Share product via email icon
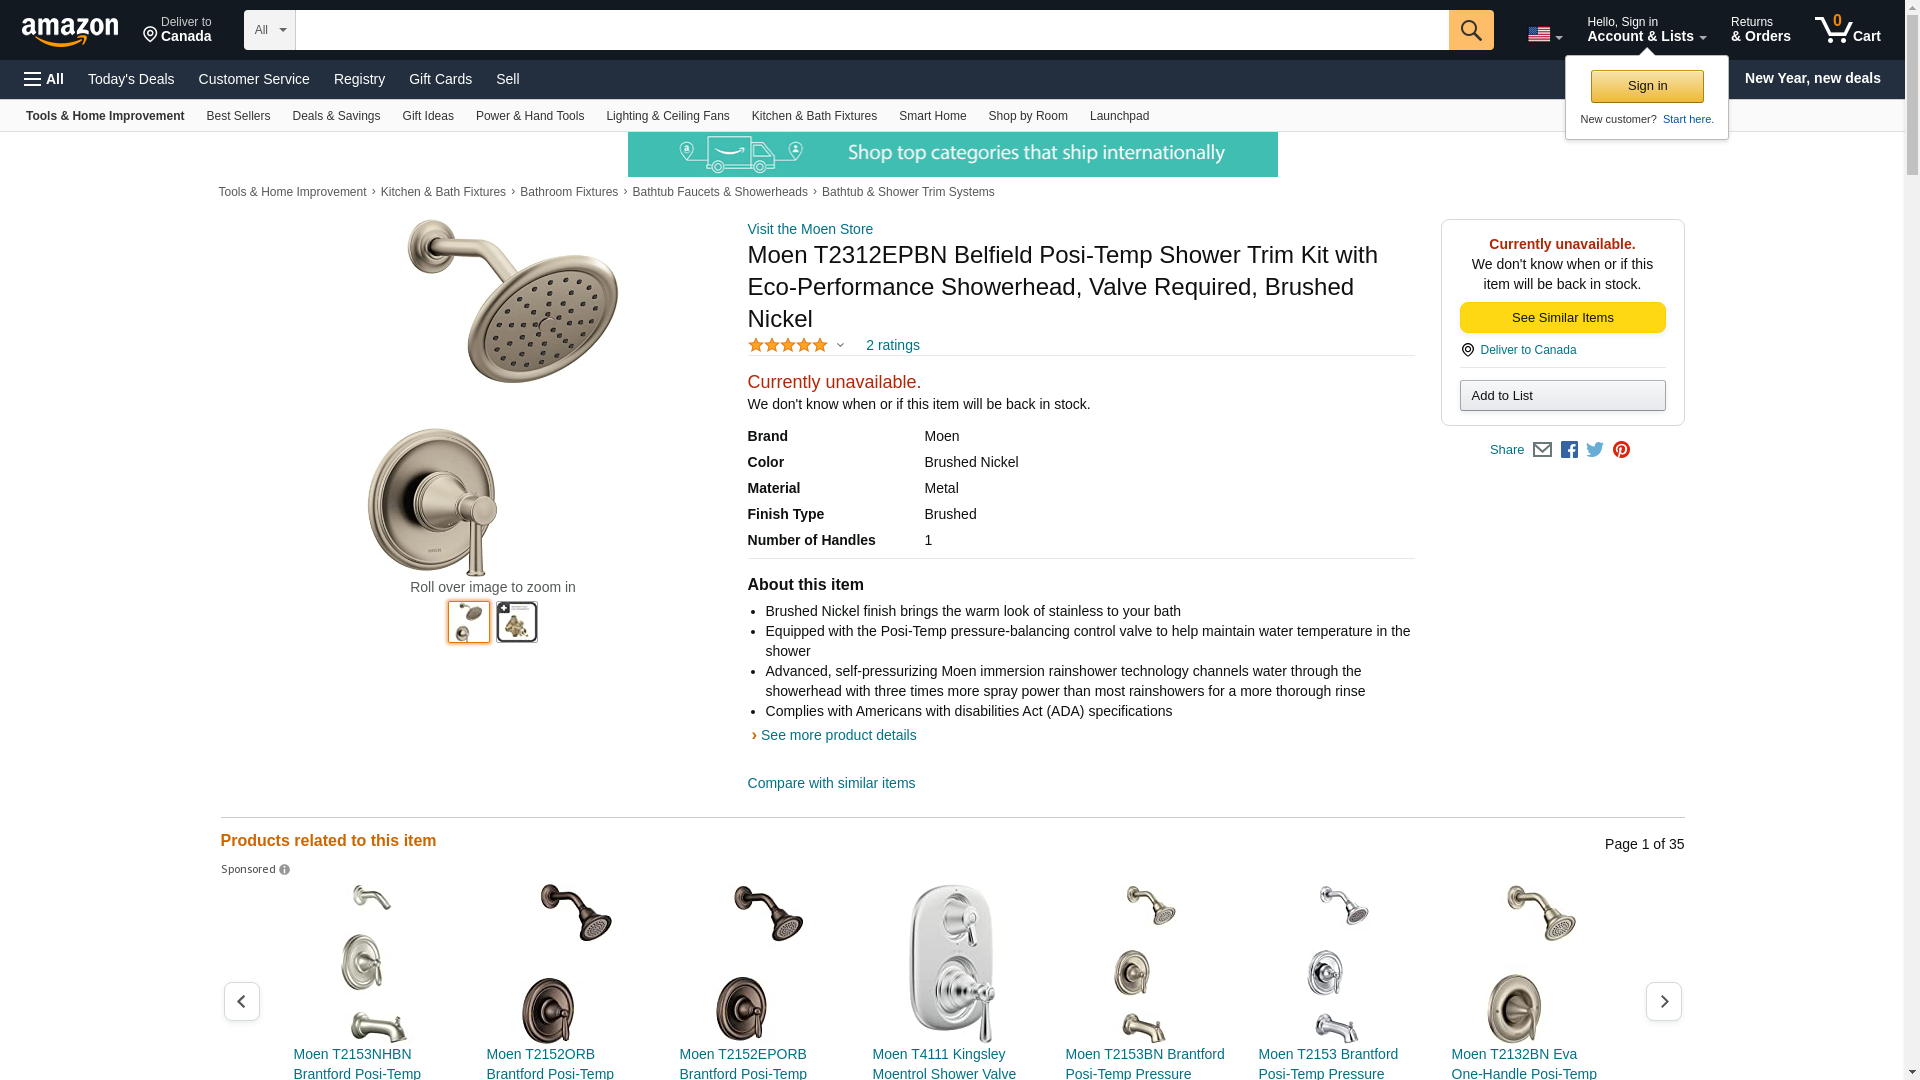Viewport: 1920px width, 1080px height. coord(1542,450)
